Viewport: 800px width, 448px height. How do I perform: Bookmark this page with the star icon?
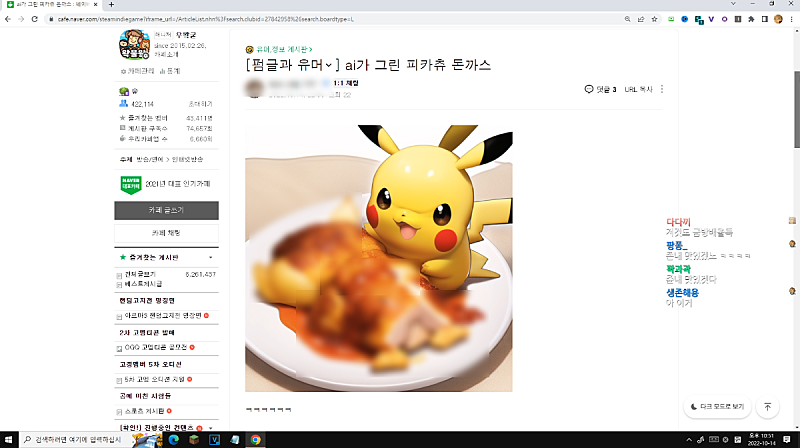(654, 19)
